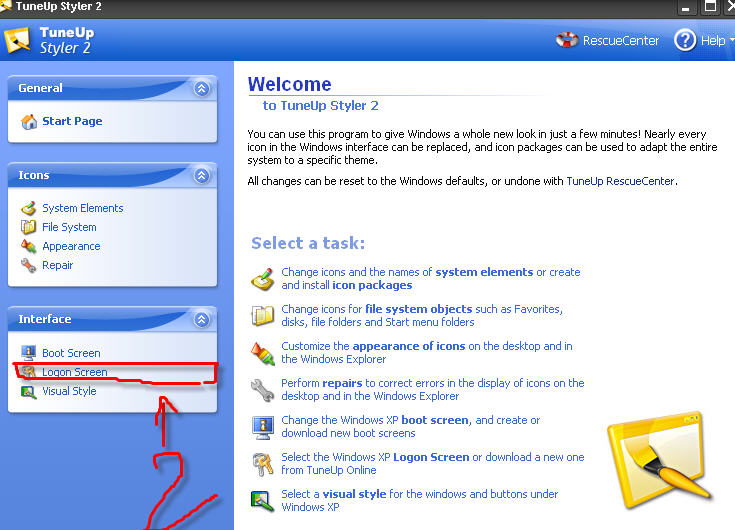Select task to customize appearance of icons

[x=427, y=352]
